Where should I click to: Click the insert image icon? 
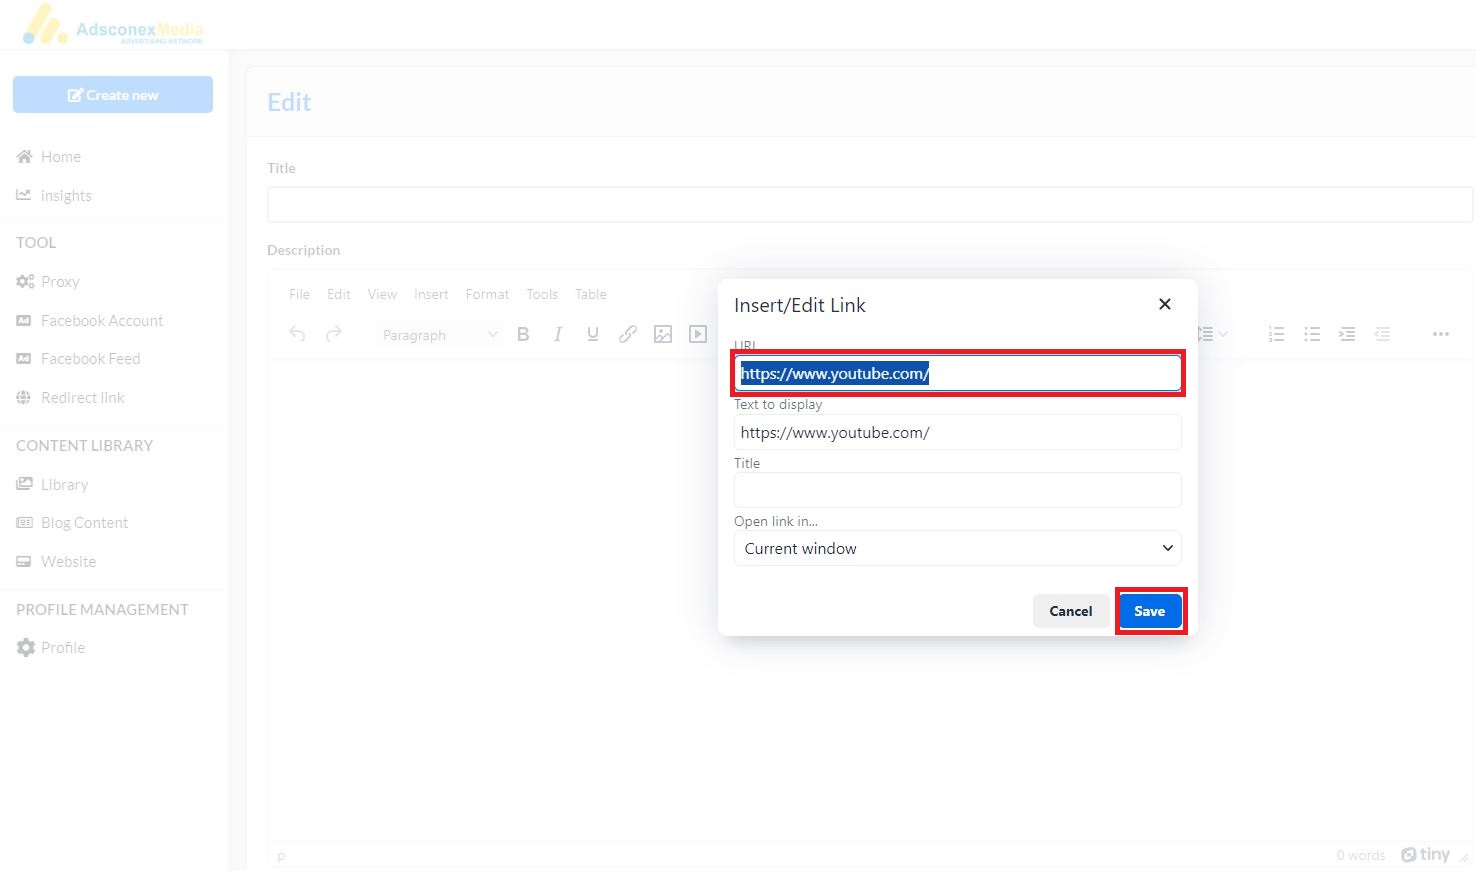click(663, 334)
